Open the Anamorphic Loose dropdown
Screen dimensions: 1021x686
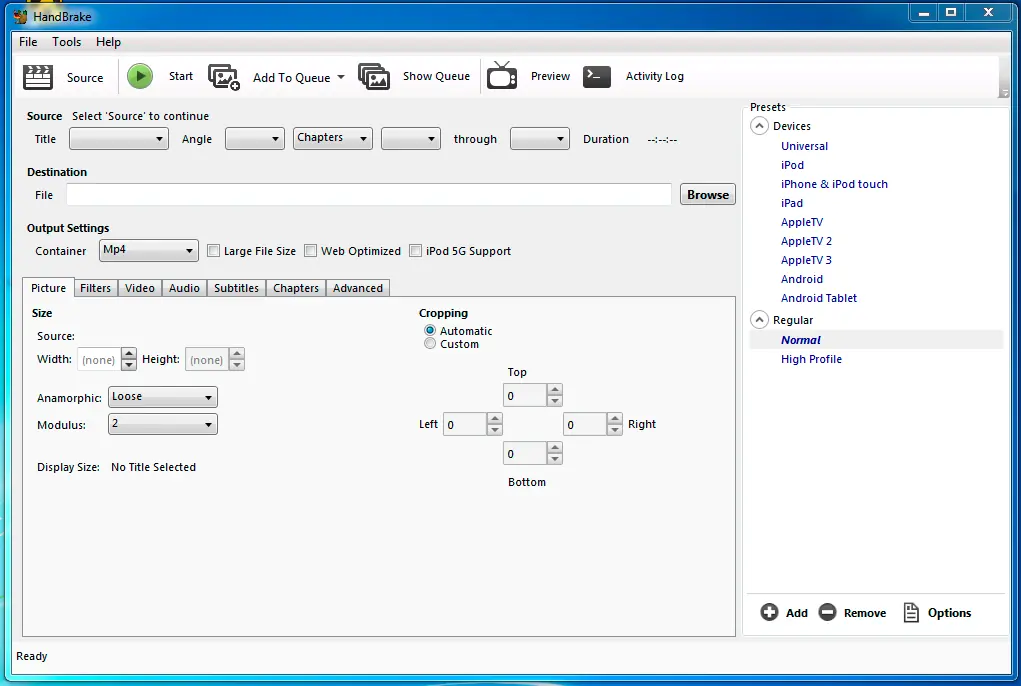tap(163, 397)
